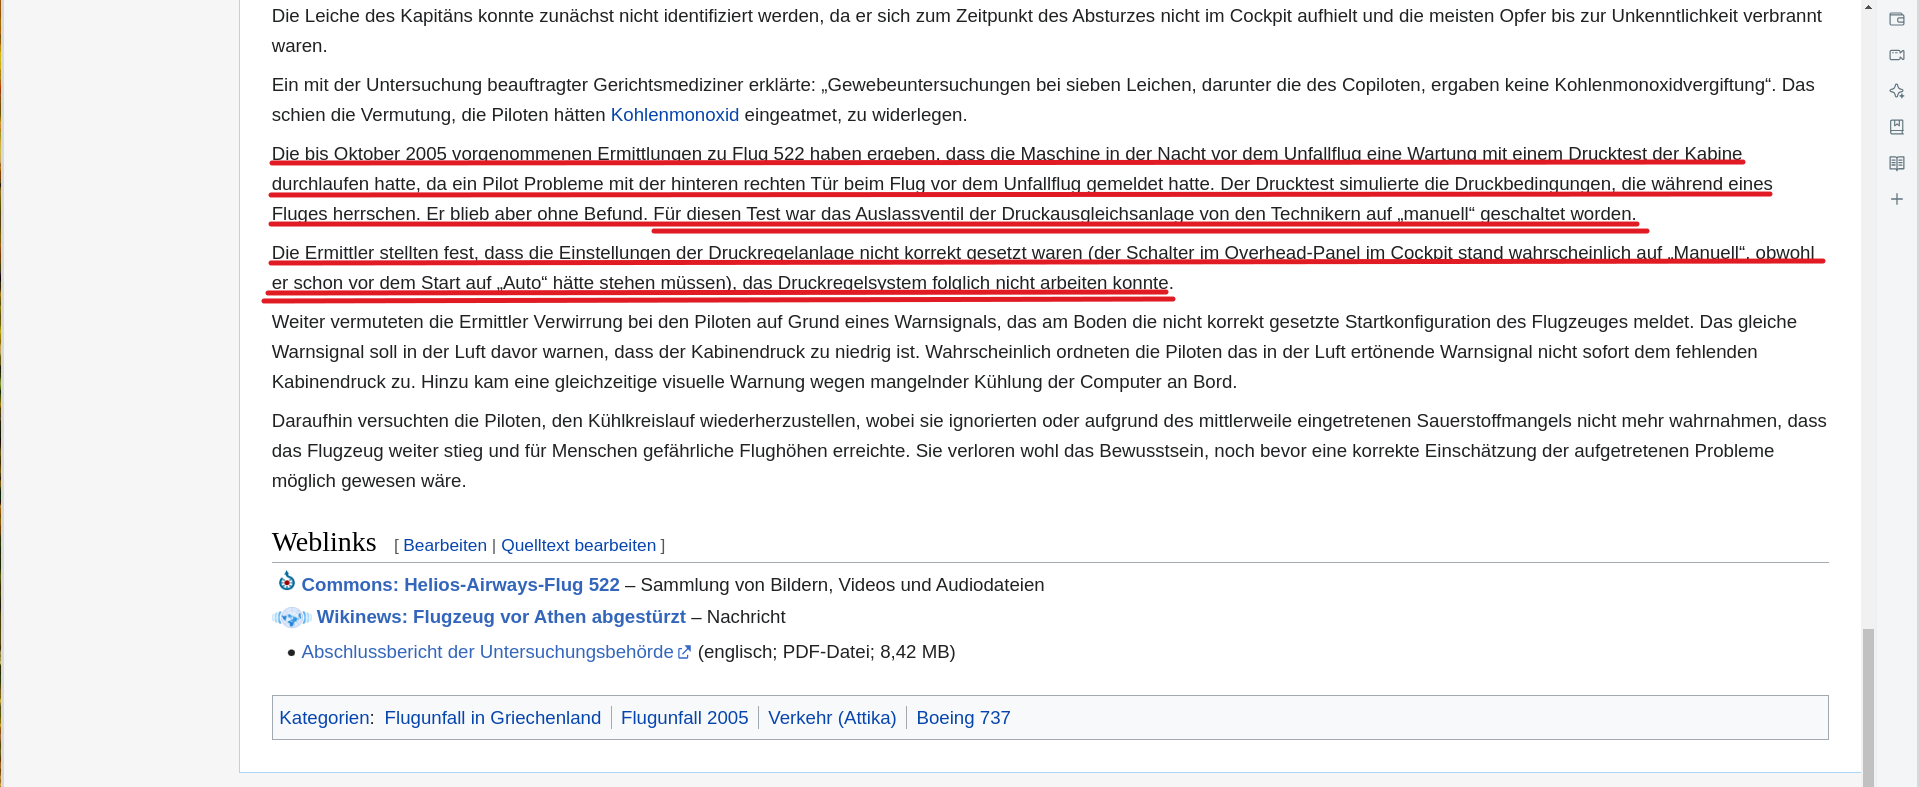1919x787 pixels.
Task: Open the video camera sidebar icon
Action: pyautogui.click(x=1896, y=55)
